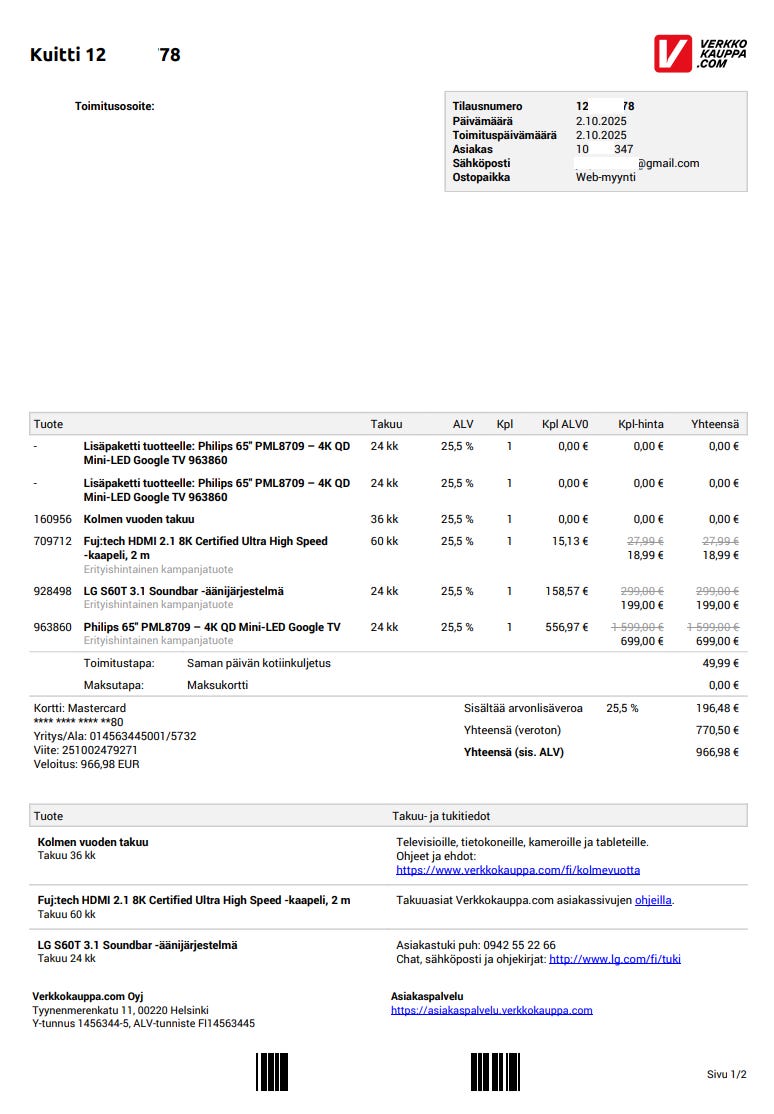Click the Yhteensä column header
The width and height of the screenshot is (774, 1114).
click(715, 424)
